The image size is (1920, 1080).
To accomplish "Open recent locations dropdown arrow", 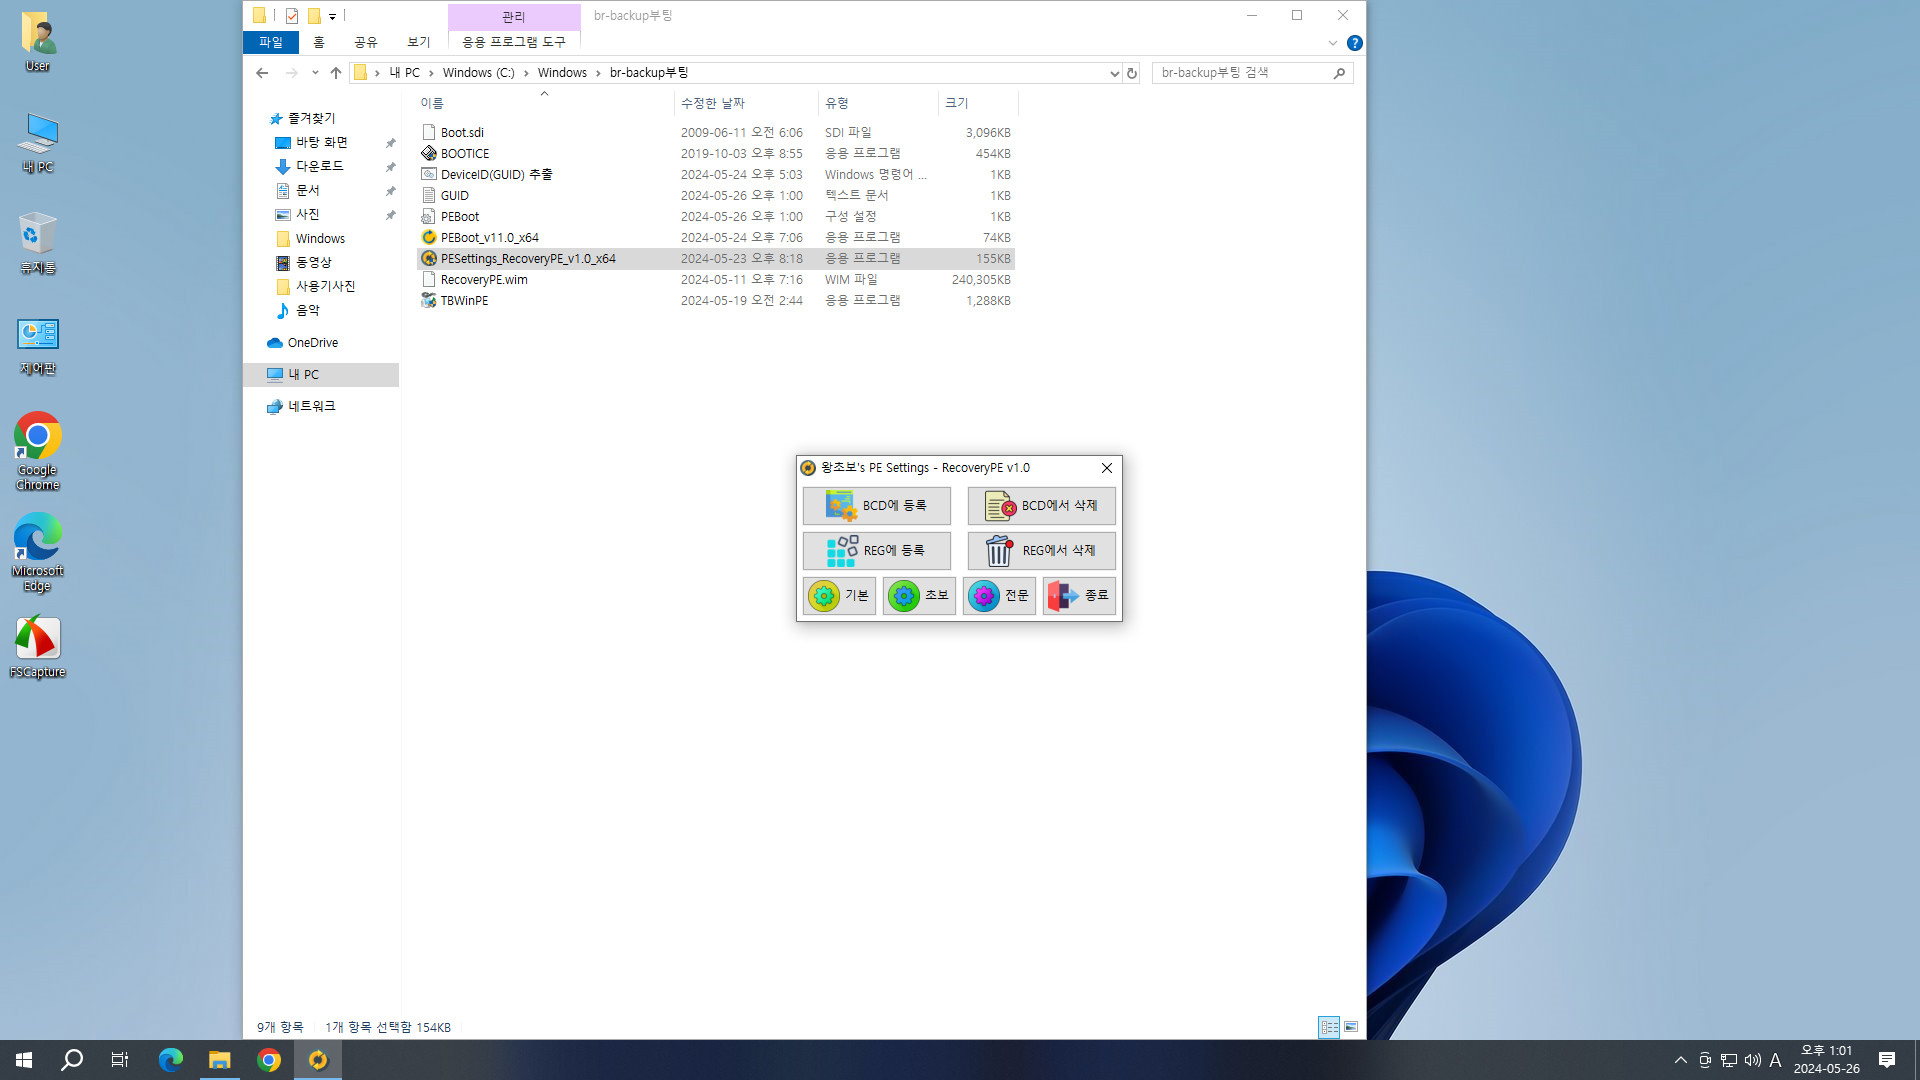I will click(315, 73).
